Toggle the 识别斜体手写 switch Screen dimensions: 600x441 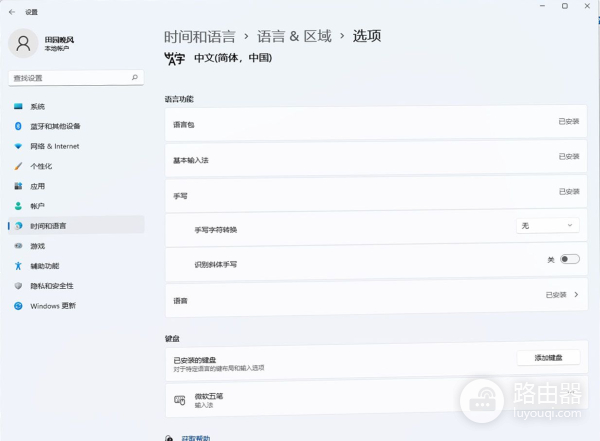click(570, 259)
